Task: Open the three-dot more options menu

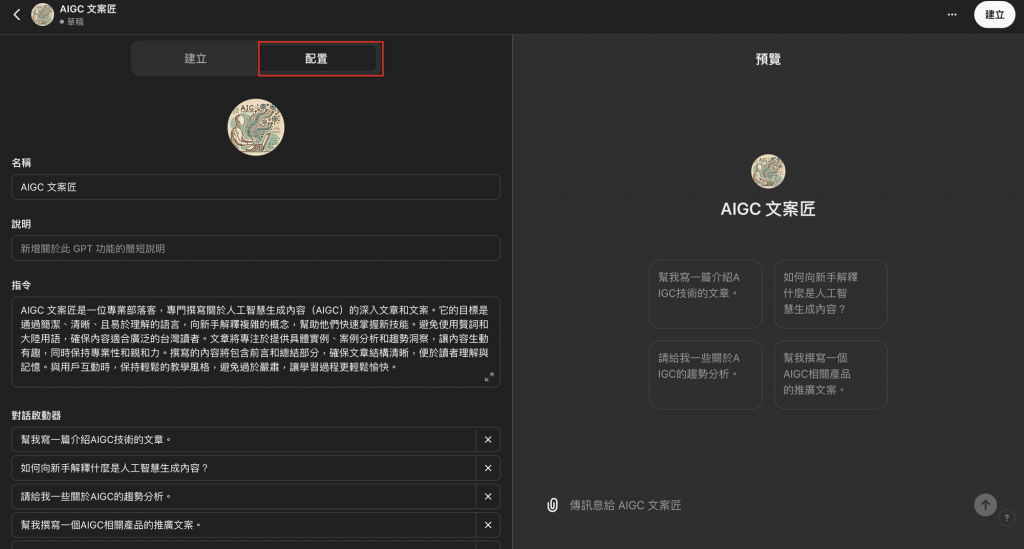Action: (x=952, y=14)
